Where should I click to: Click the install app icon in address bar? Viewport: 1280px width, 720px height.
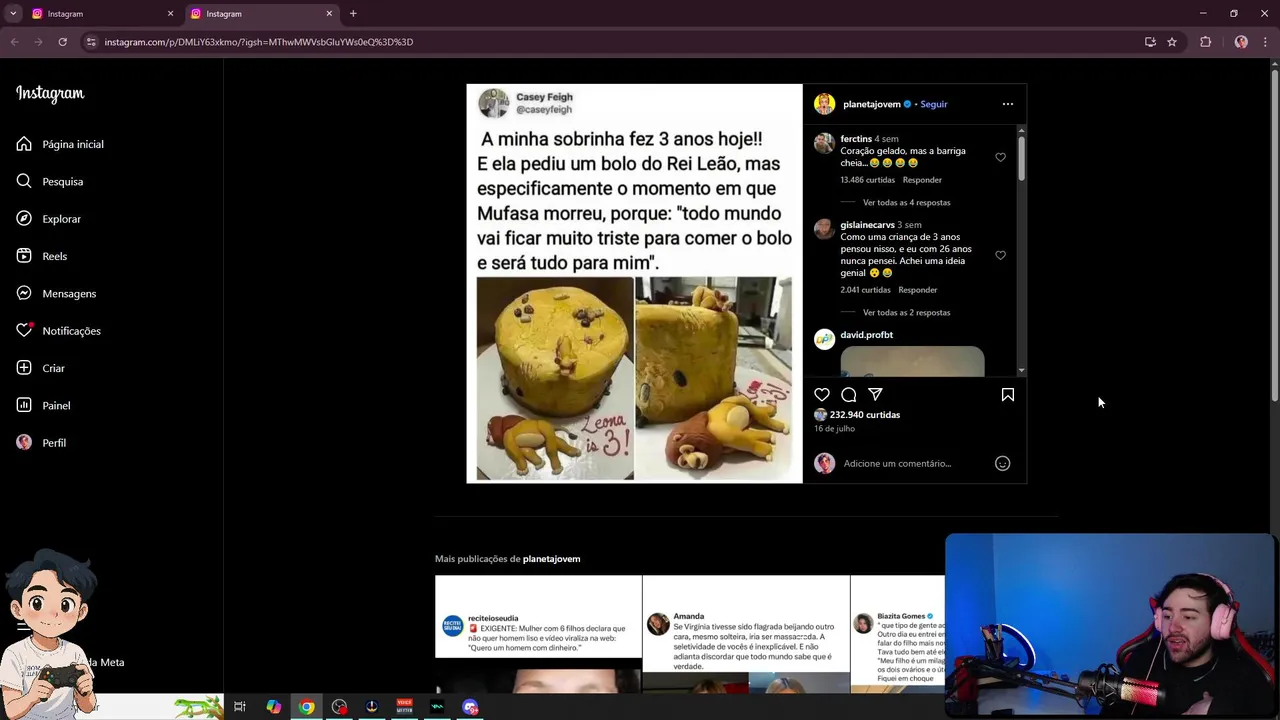[x=1150, y=42]
